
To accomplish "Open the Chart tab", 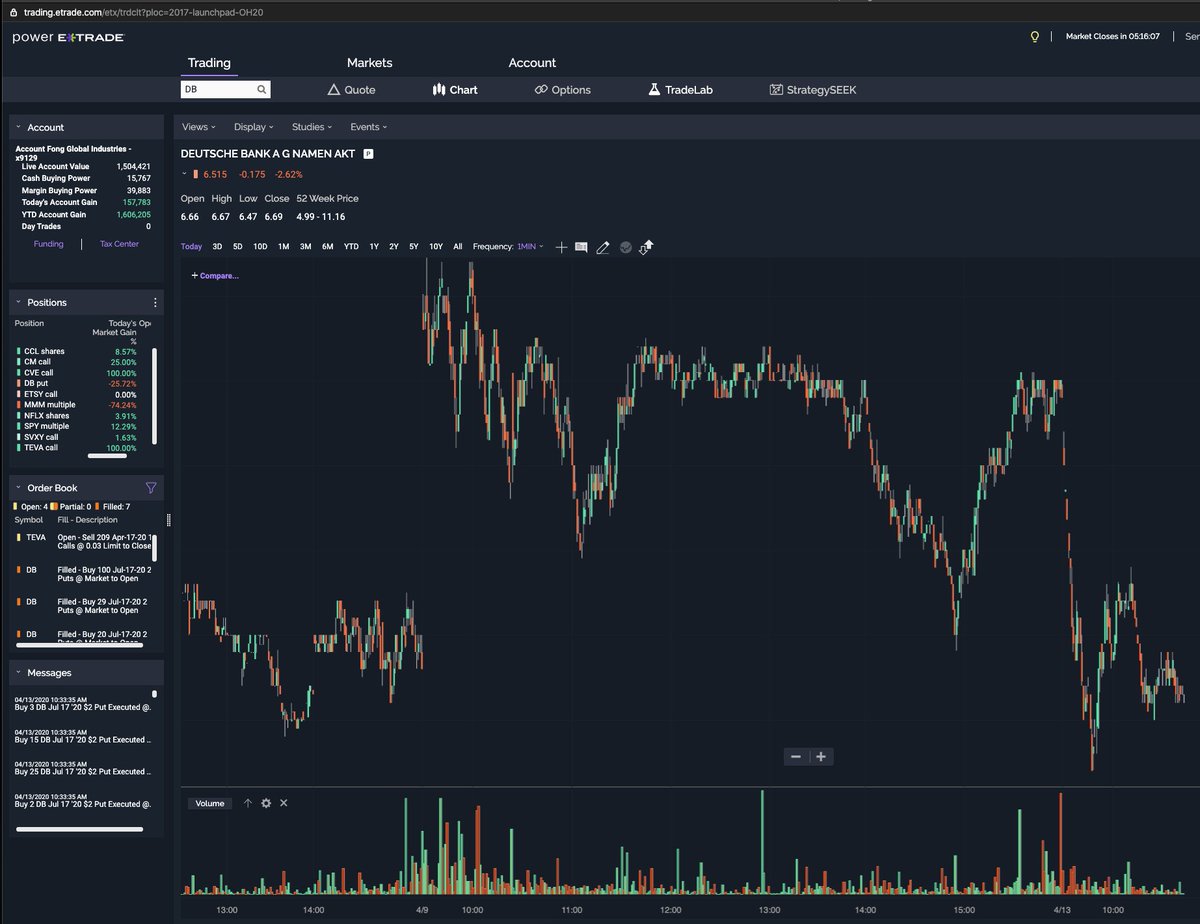I will 455,89.
